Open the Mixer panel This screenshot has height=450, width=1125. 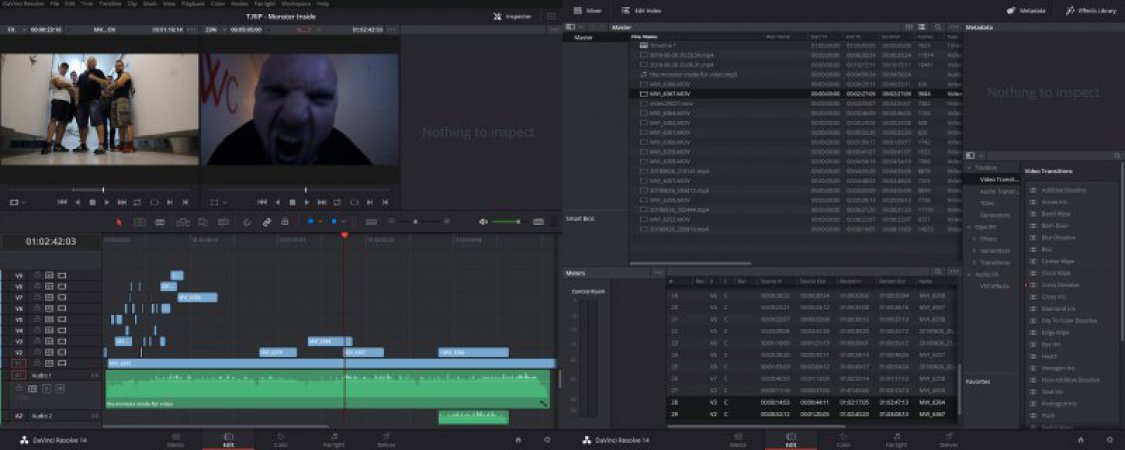pos(588,11)
